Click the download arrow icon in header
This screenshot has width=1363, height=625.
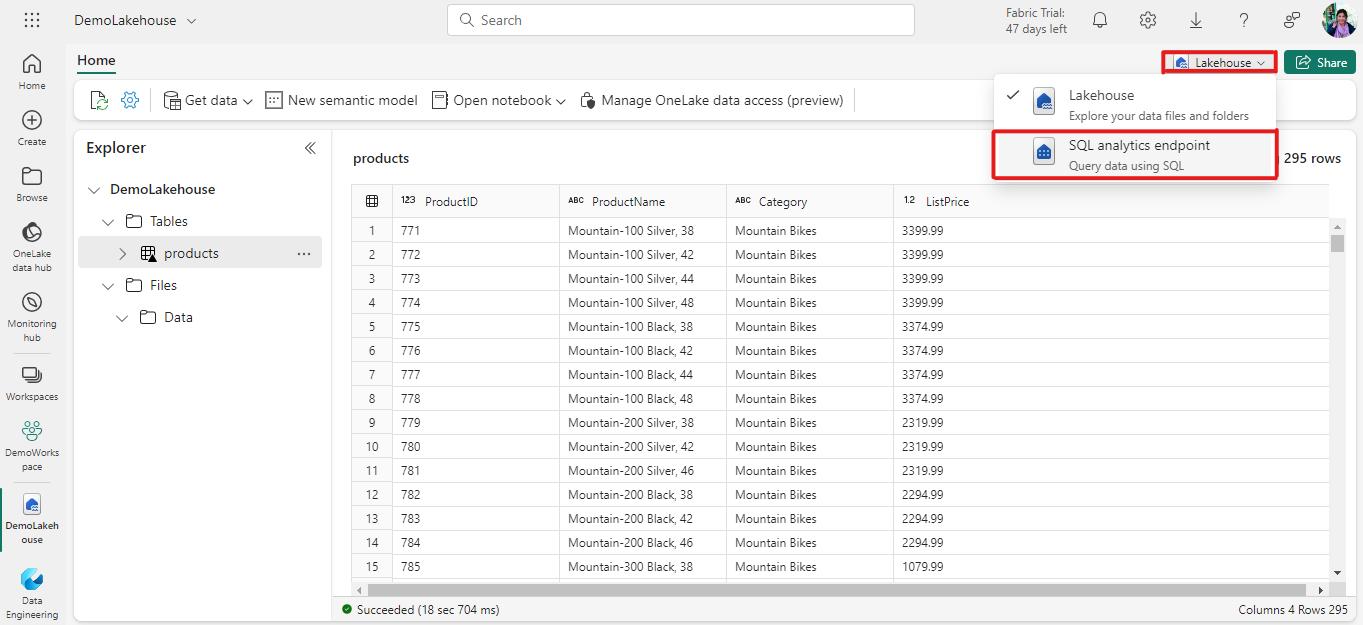point(1196,20)
